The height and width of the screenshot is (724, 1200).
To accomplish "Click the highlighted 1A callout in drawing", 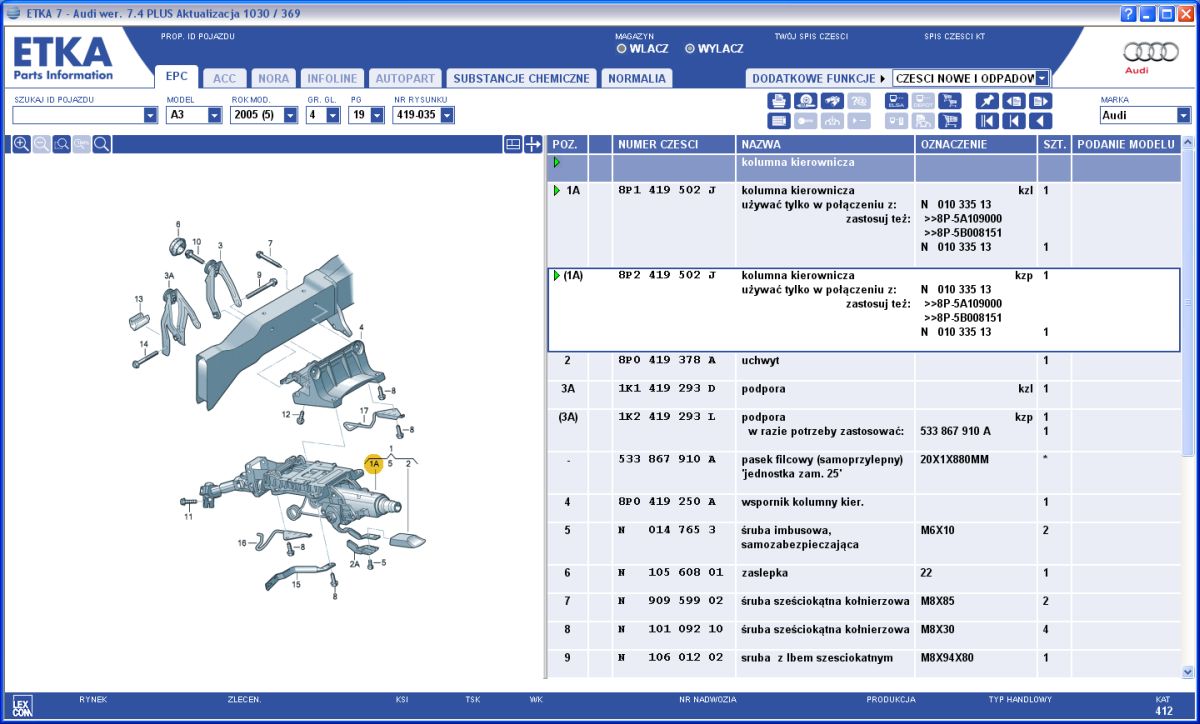I will [x=374, y=464].
